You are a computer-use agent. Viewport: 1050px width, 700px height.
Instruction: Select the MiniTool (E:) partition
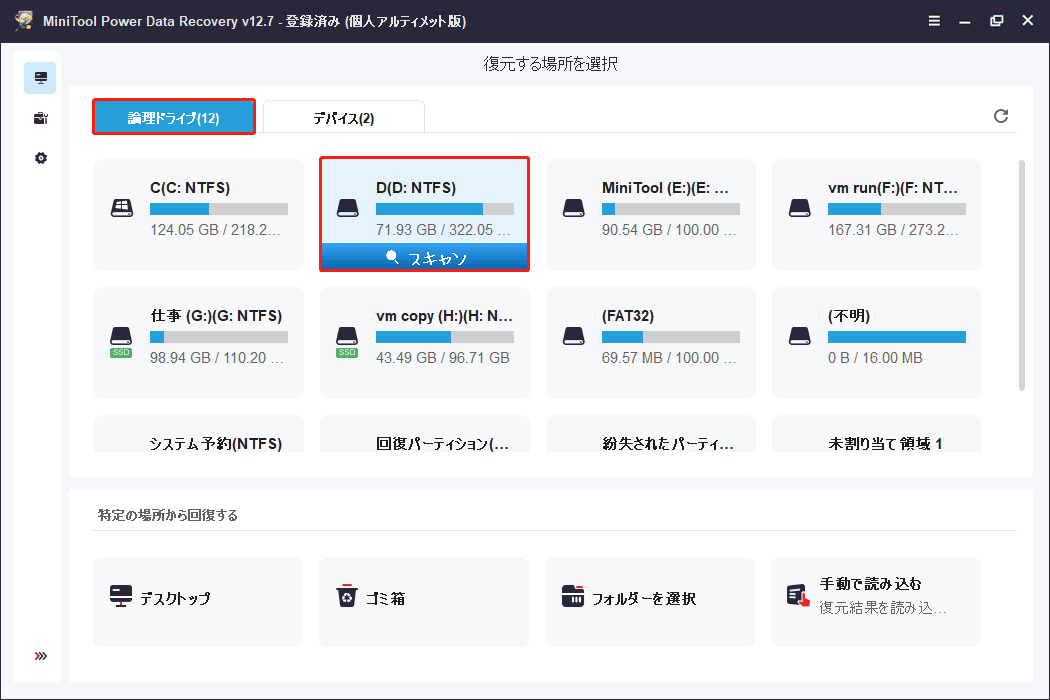point(650,214)
